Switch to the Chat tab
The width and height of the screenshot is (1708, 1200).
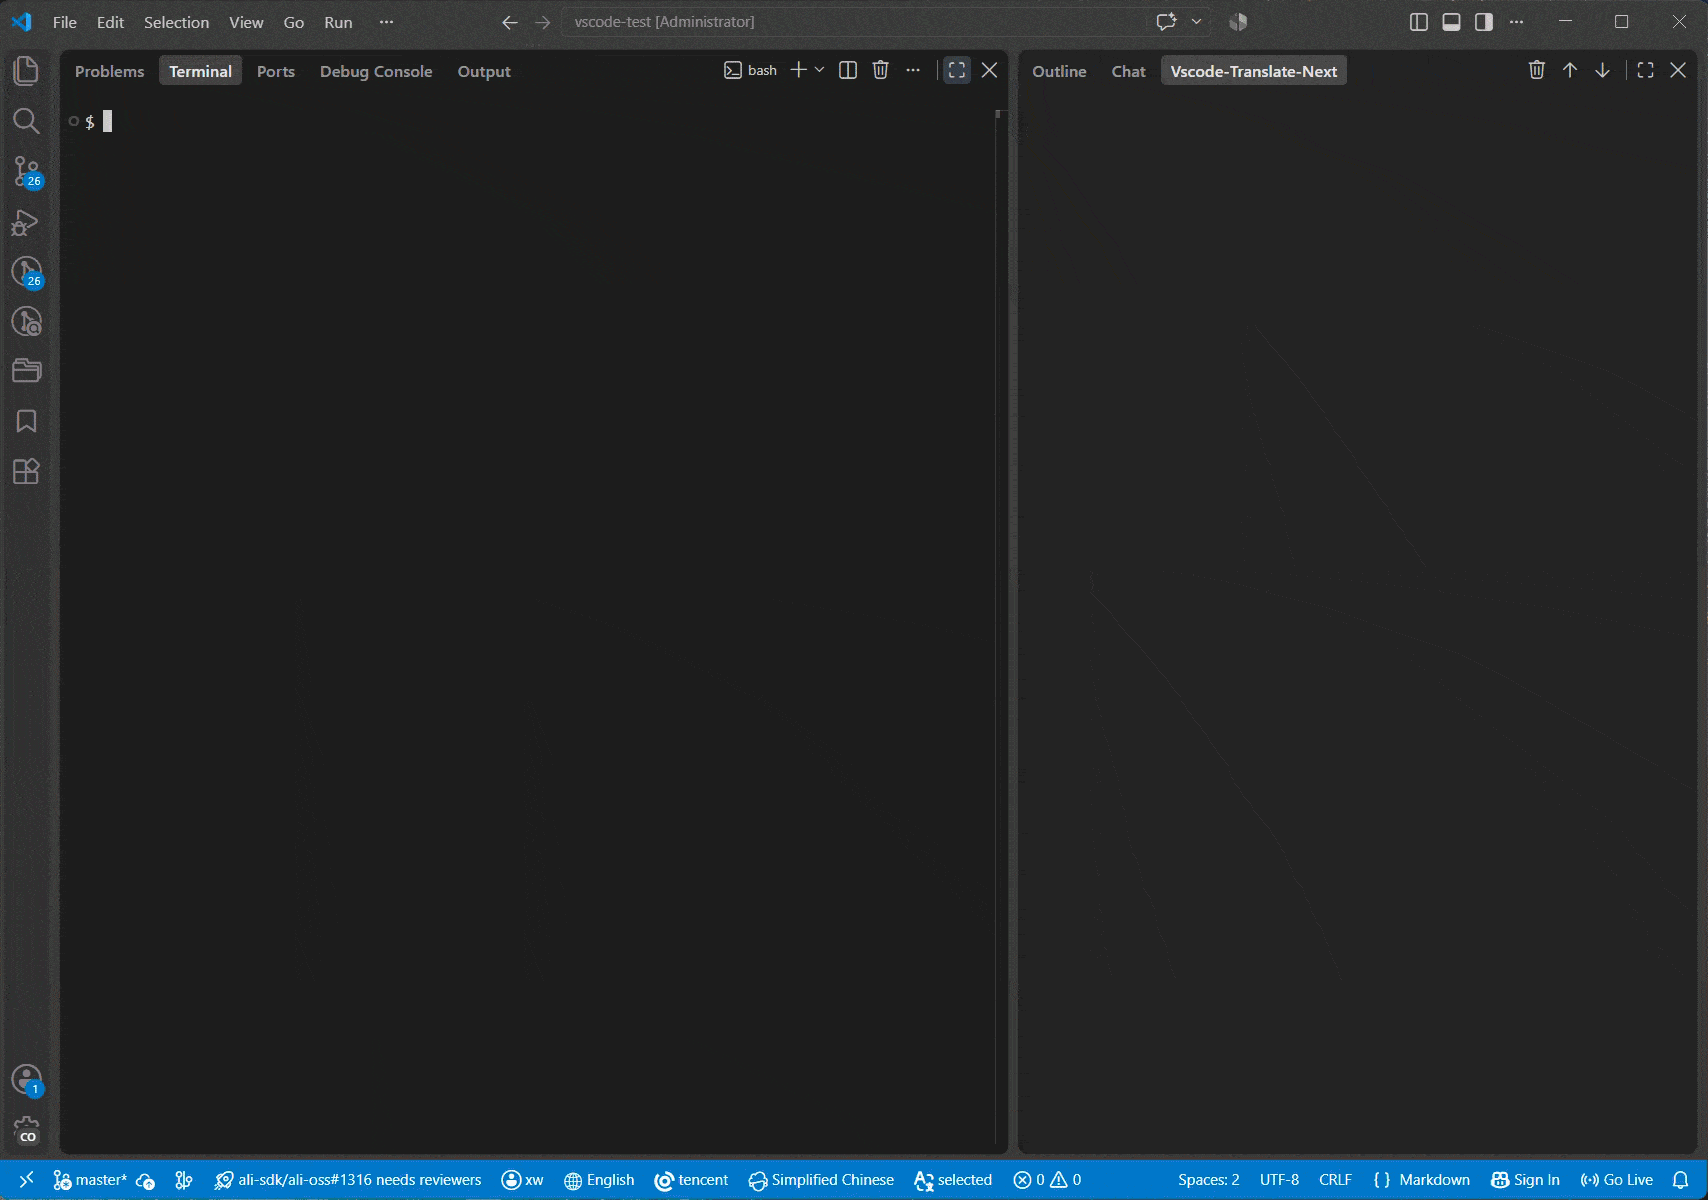[1128, 71]
